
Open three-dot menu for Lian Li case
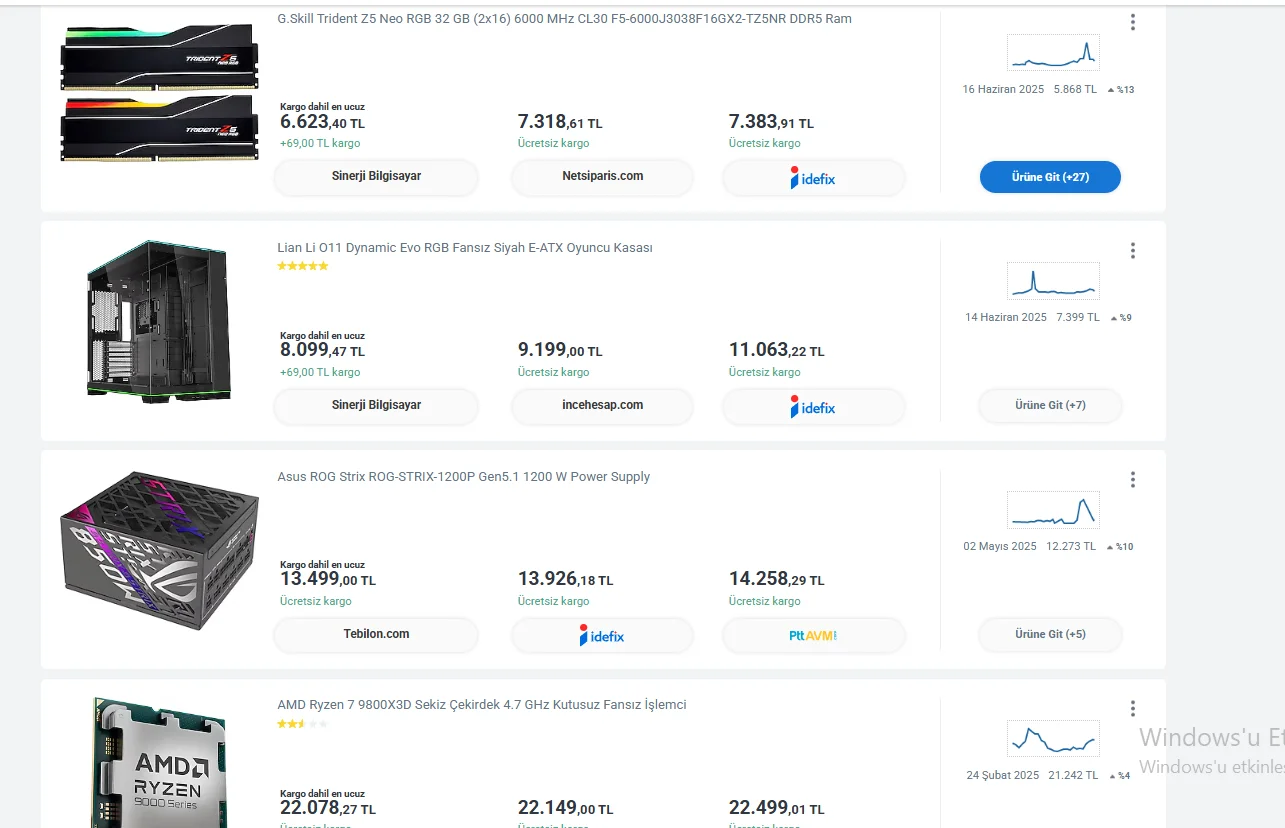tap(1132, 250)
